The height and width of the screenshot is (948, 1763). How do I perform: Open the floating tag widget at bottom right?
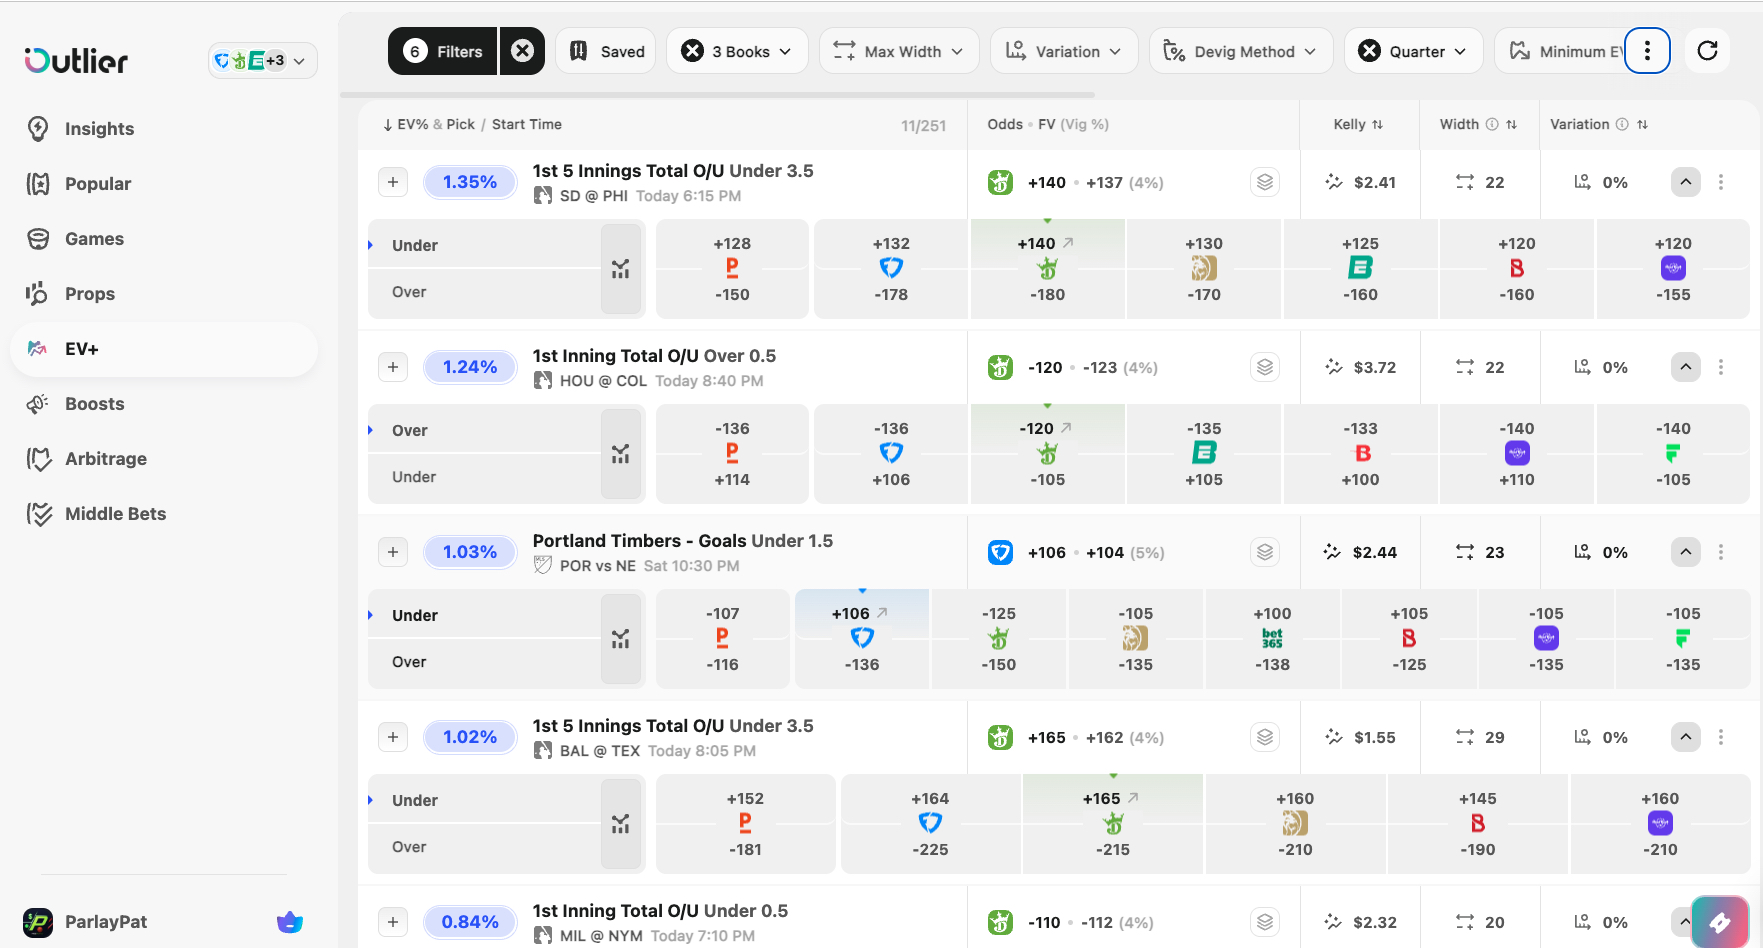pos(1720,922)
